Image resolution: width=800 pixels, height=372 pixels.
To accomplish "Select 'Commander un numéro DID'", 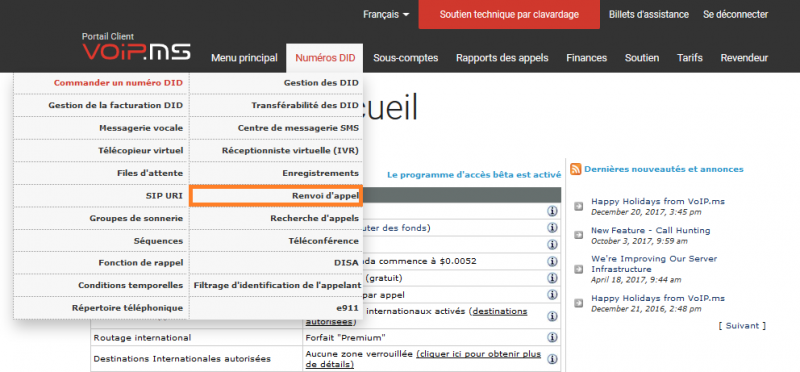I will click(102, 83).
